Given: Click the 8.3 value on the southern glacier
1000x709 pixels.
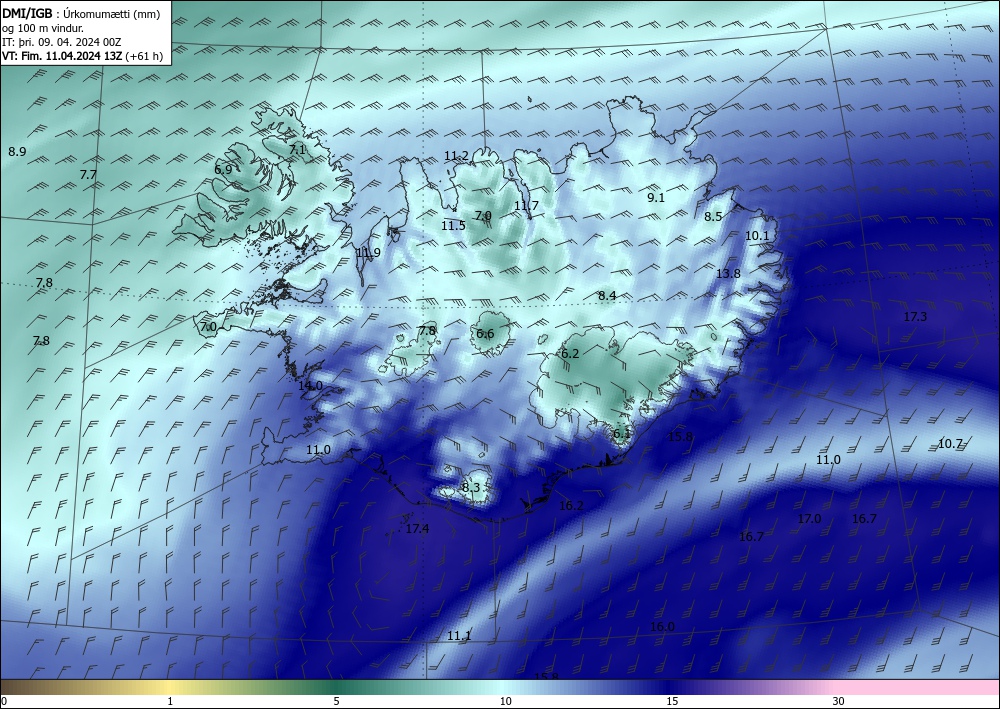Looking at the screenshot, I should [471, 488].
